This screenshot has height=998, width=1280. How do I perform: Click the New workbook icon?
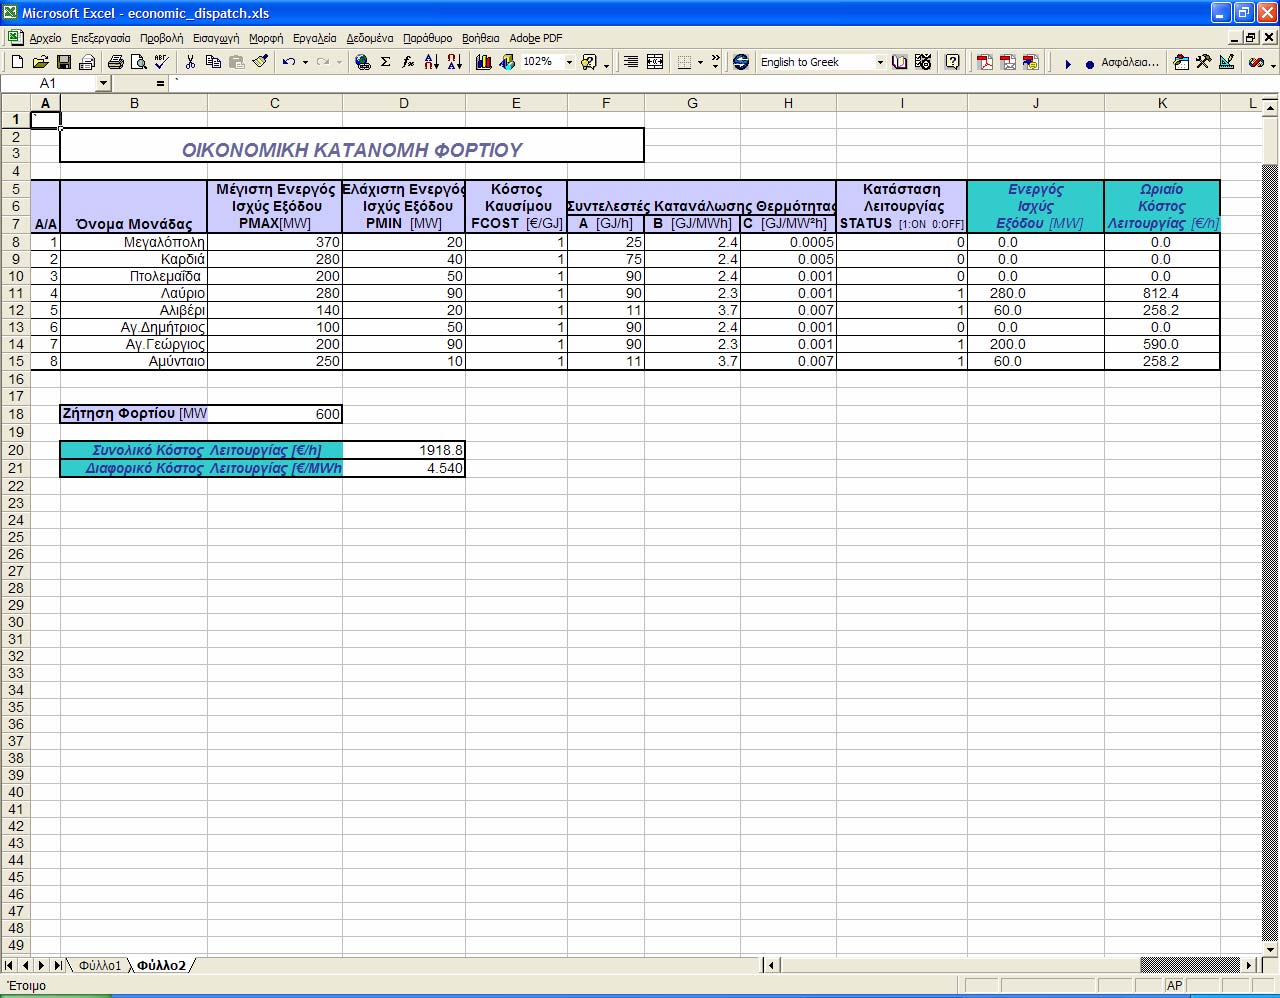click(x=17, y=62)
